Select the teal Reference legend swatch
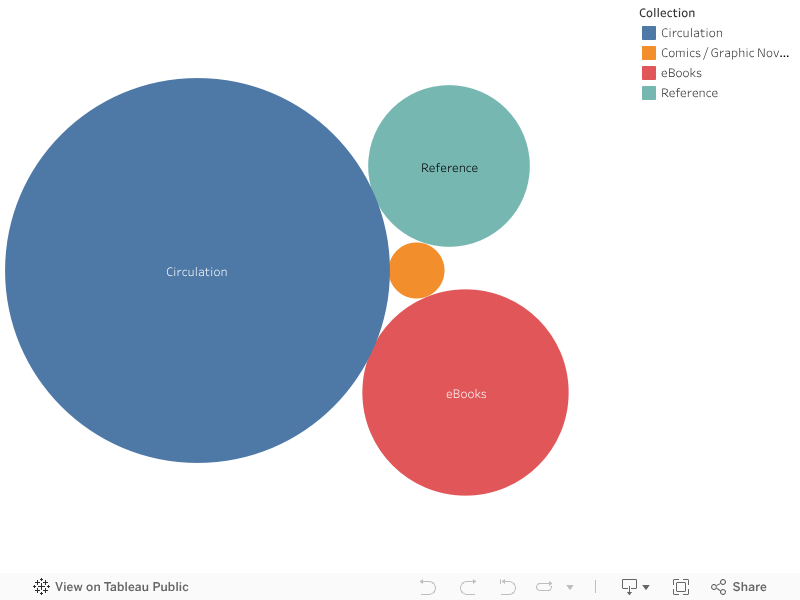The height and width of the screenshot is (600, 800). (648, 93)
